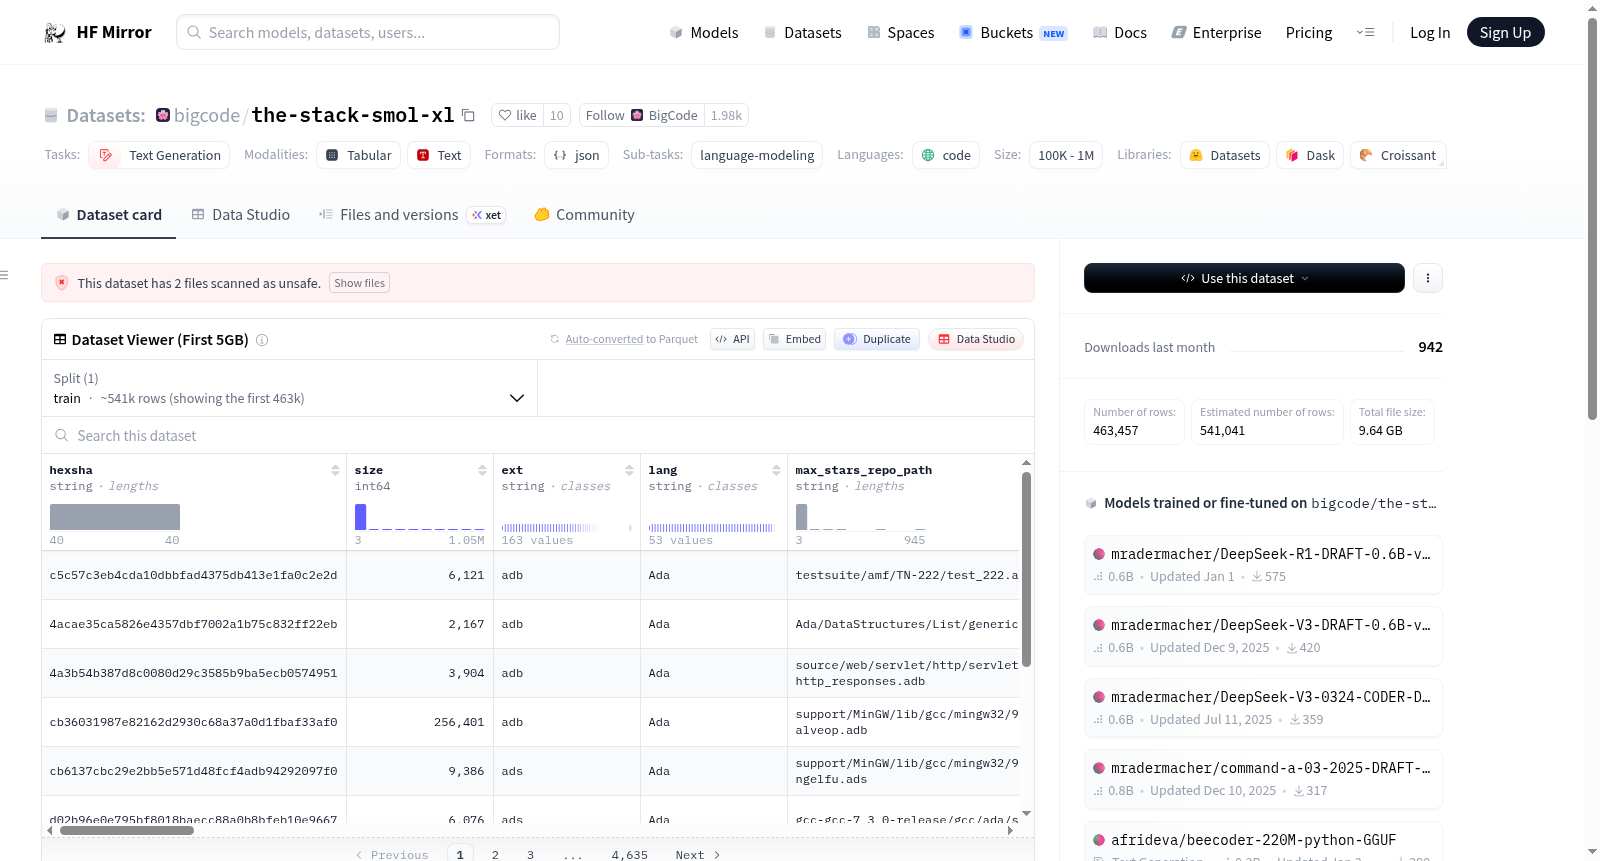The height and width of the screenshot is (861, 1600).
Task: Open the Dataset card tab
Action: (x=108, y=215)
